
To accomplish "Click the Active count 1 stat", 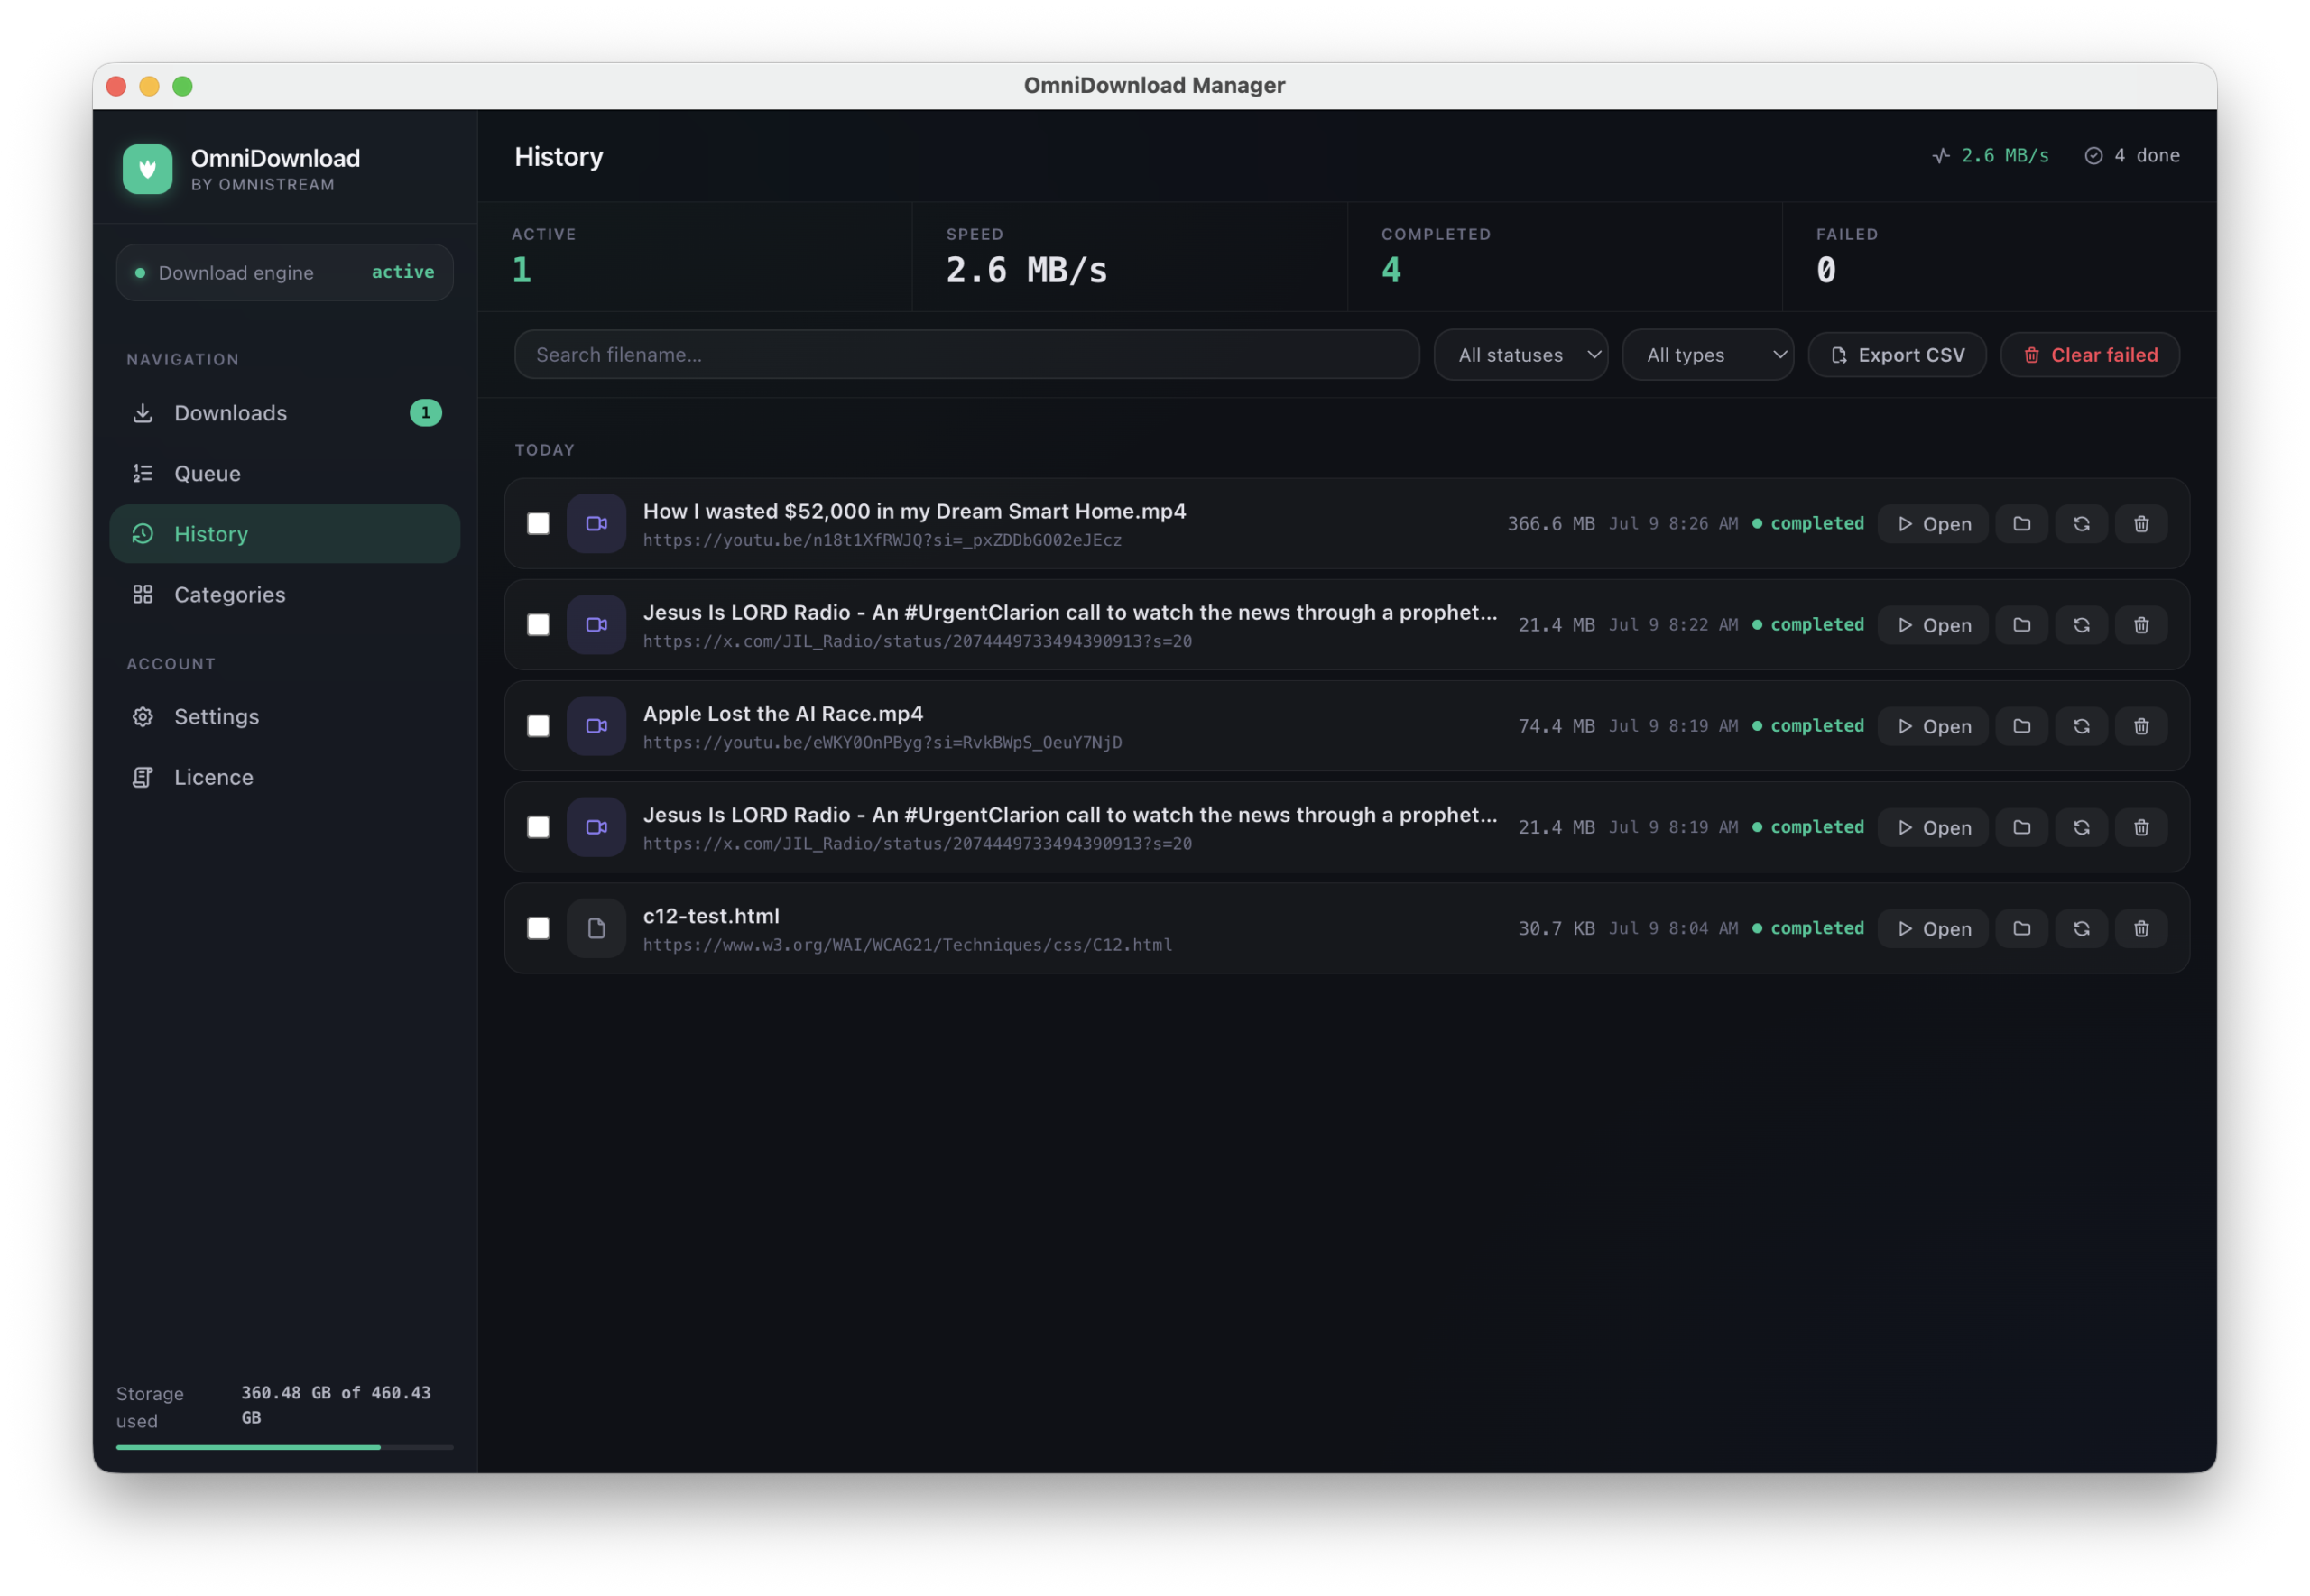I will coord(521,270).
